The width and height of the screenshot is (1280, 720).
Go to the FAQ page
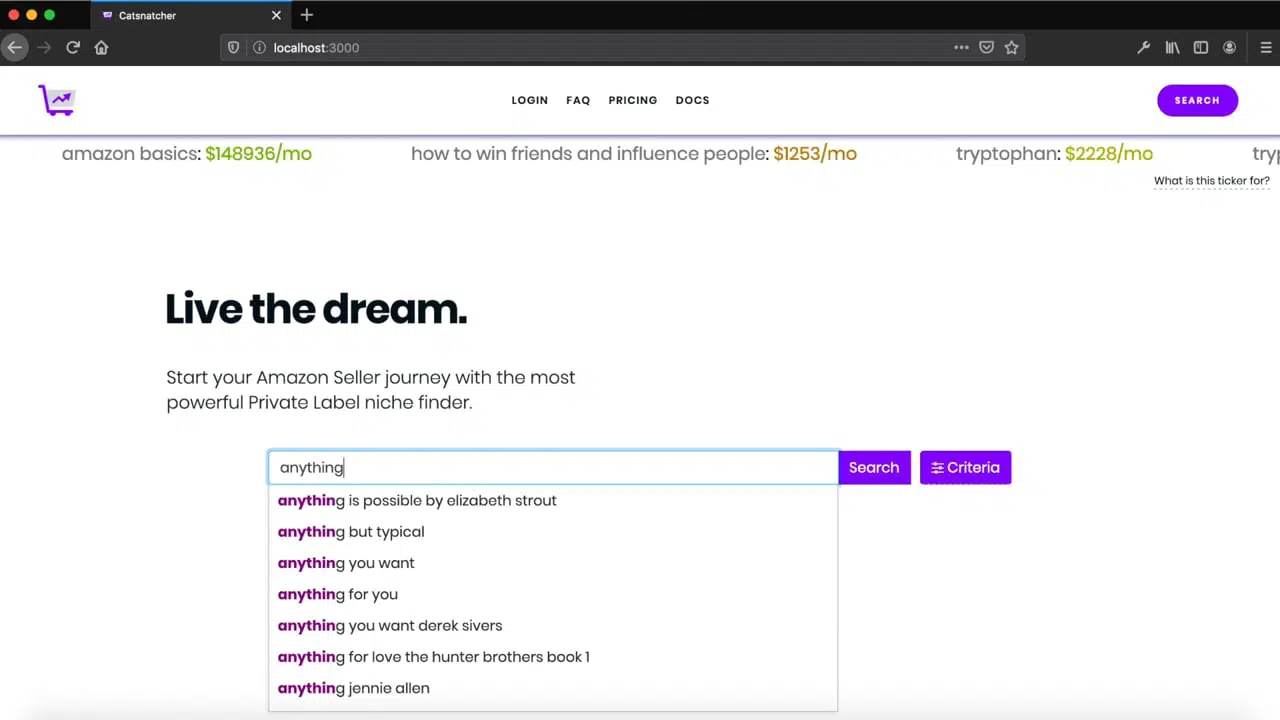pyautogui.click(x=578, y=100)
